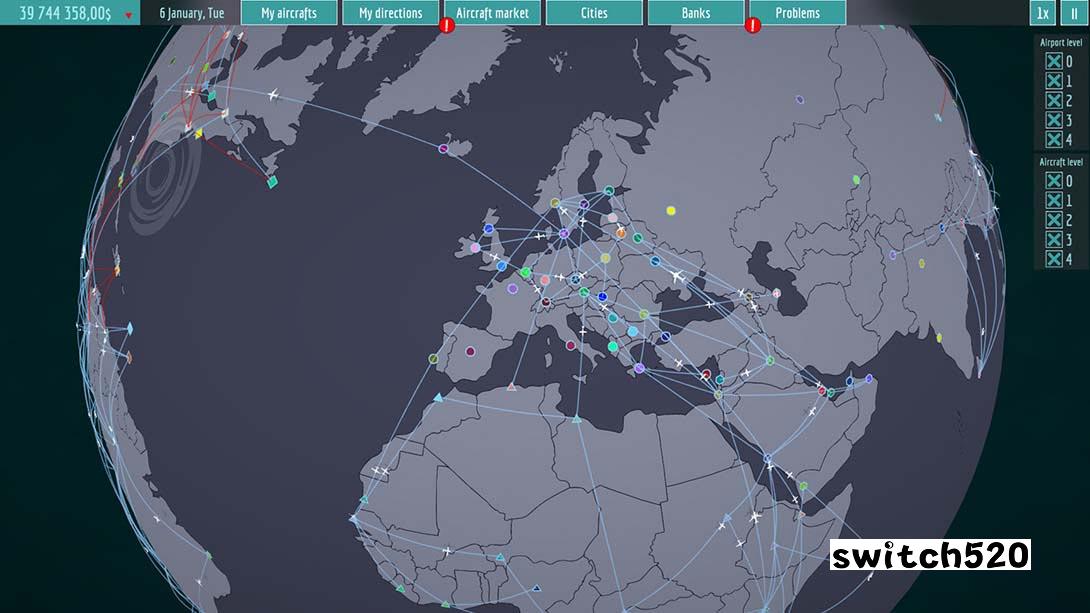Open the My directions tab

click(391, 13)
